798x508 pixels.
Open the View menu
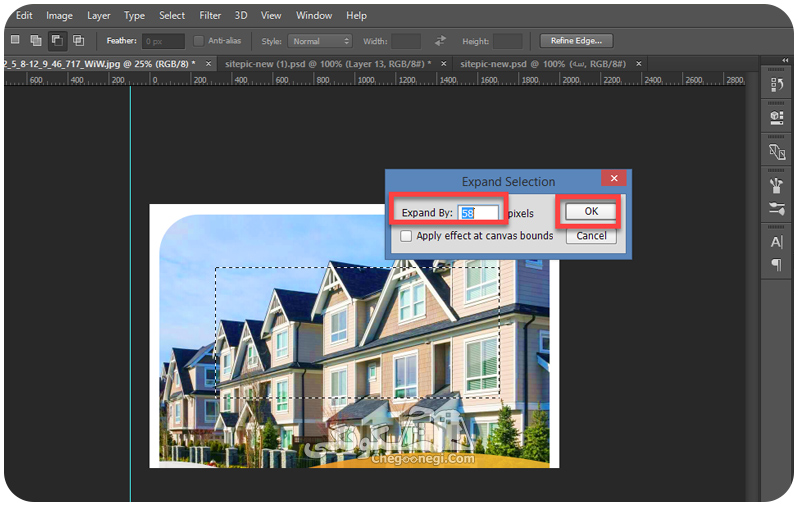(271, 16)
